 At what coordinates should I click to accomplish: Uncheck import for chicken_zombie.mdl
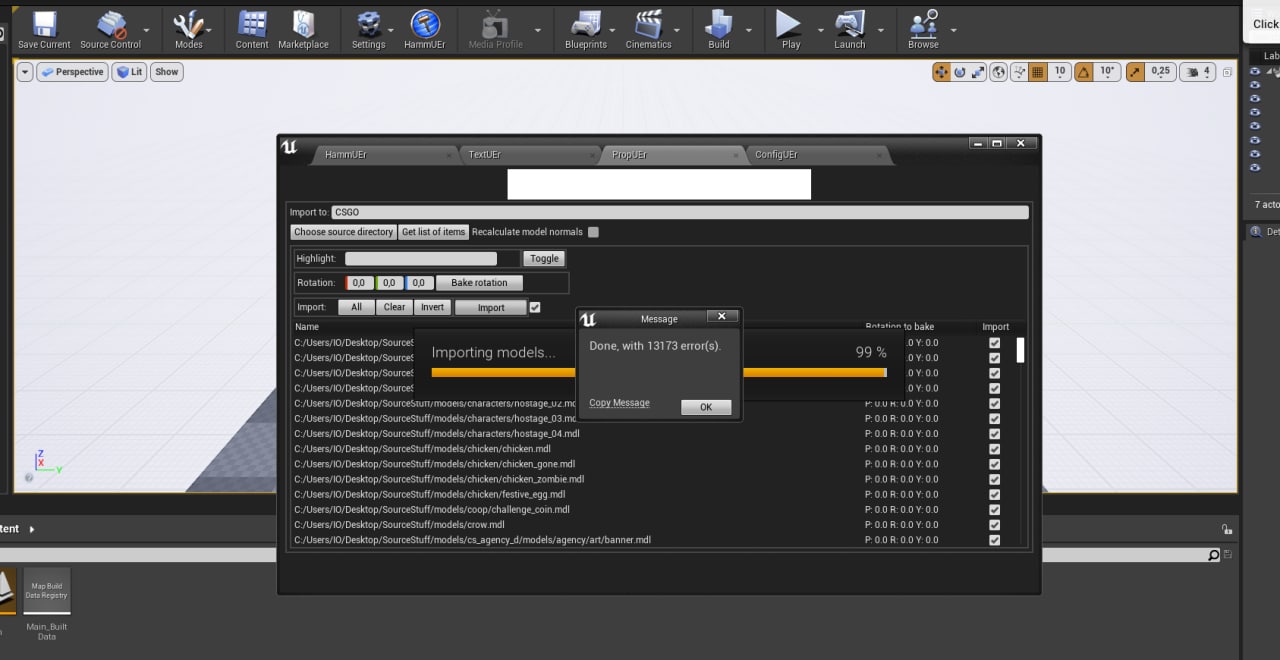pos(994,479)
